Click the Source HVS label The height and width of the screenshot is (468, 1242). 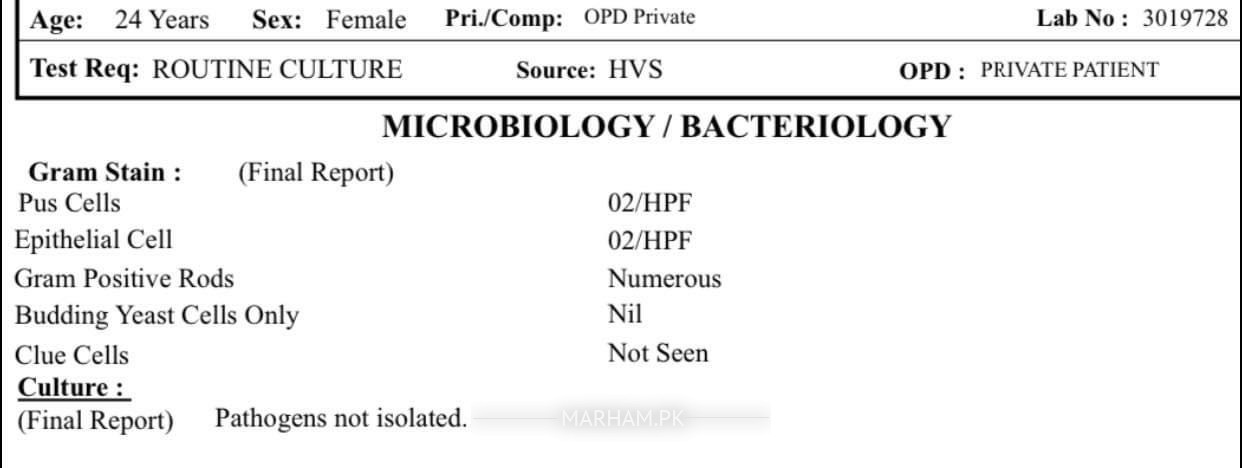(x=589, y=70)
